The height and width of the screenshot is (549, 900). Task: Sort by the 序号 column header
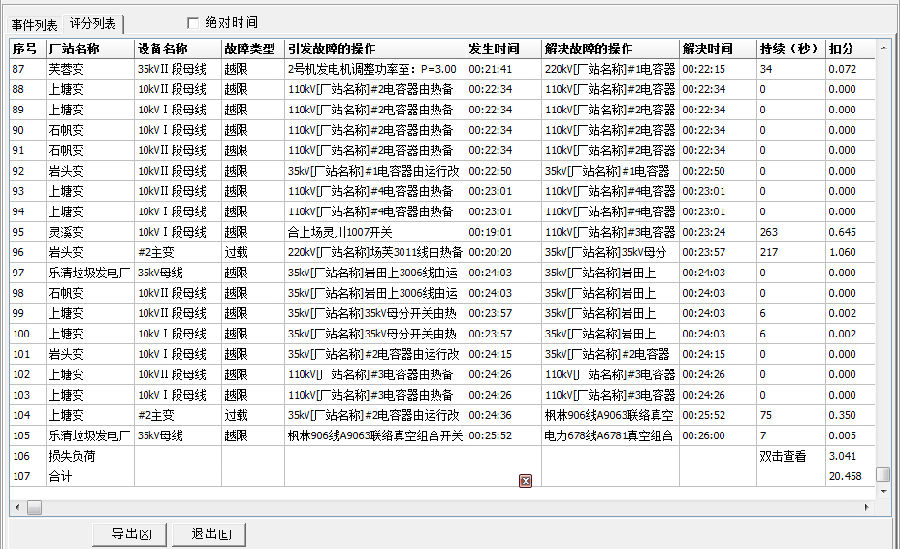25,48
